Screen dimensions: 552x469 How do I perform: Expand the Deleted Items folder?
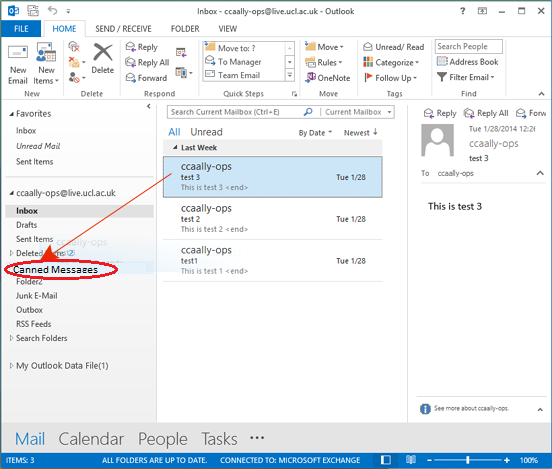coord(11,253)
